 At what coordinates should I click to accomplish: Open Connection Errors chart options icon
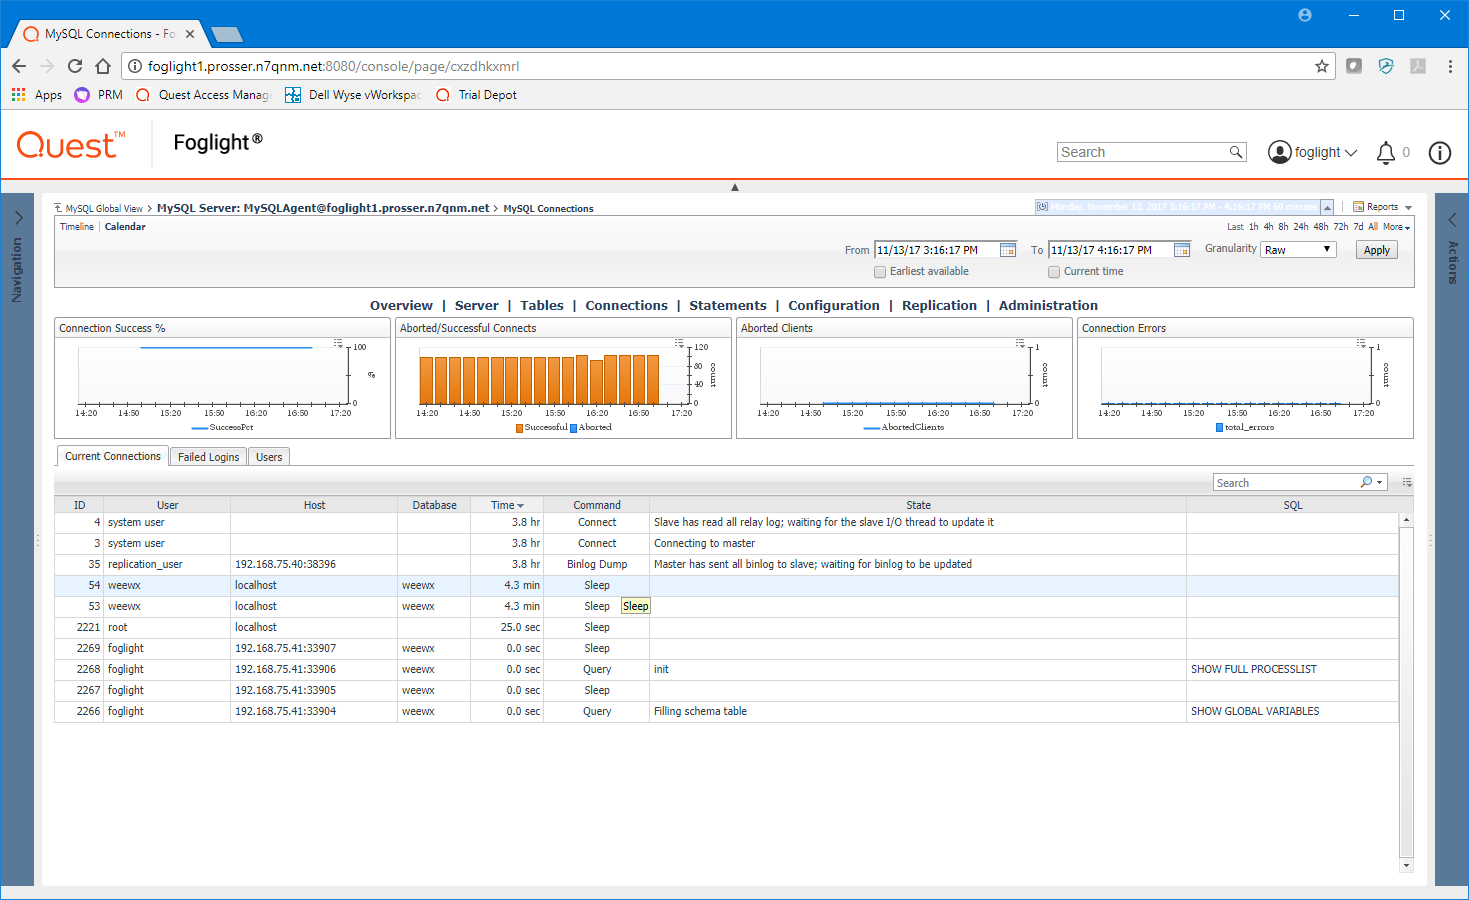1361,343
